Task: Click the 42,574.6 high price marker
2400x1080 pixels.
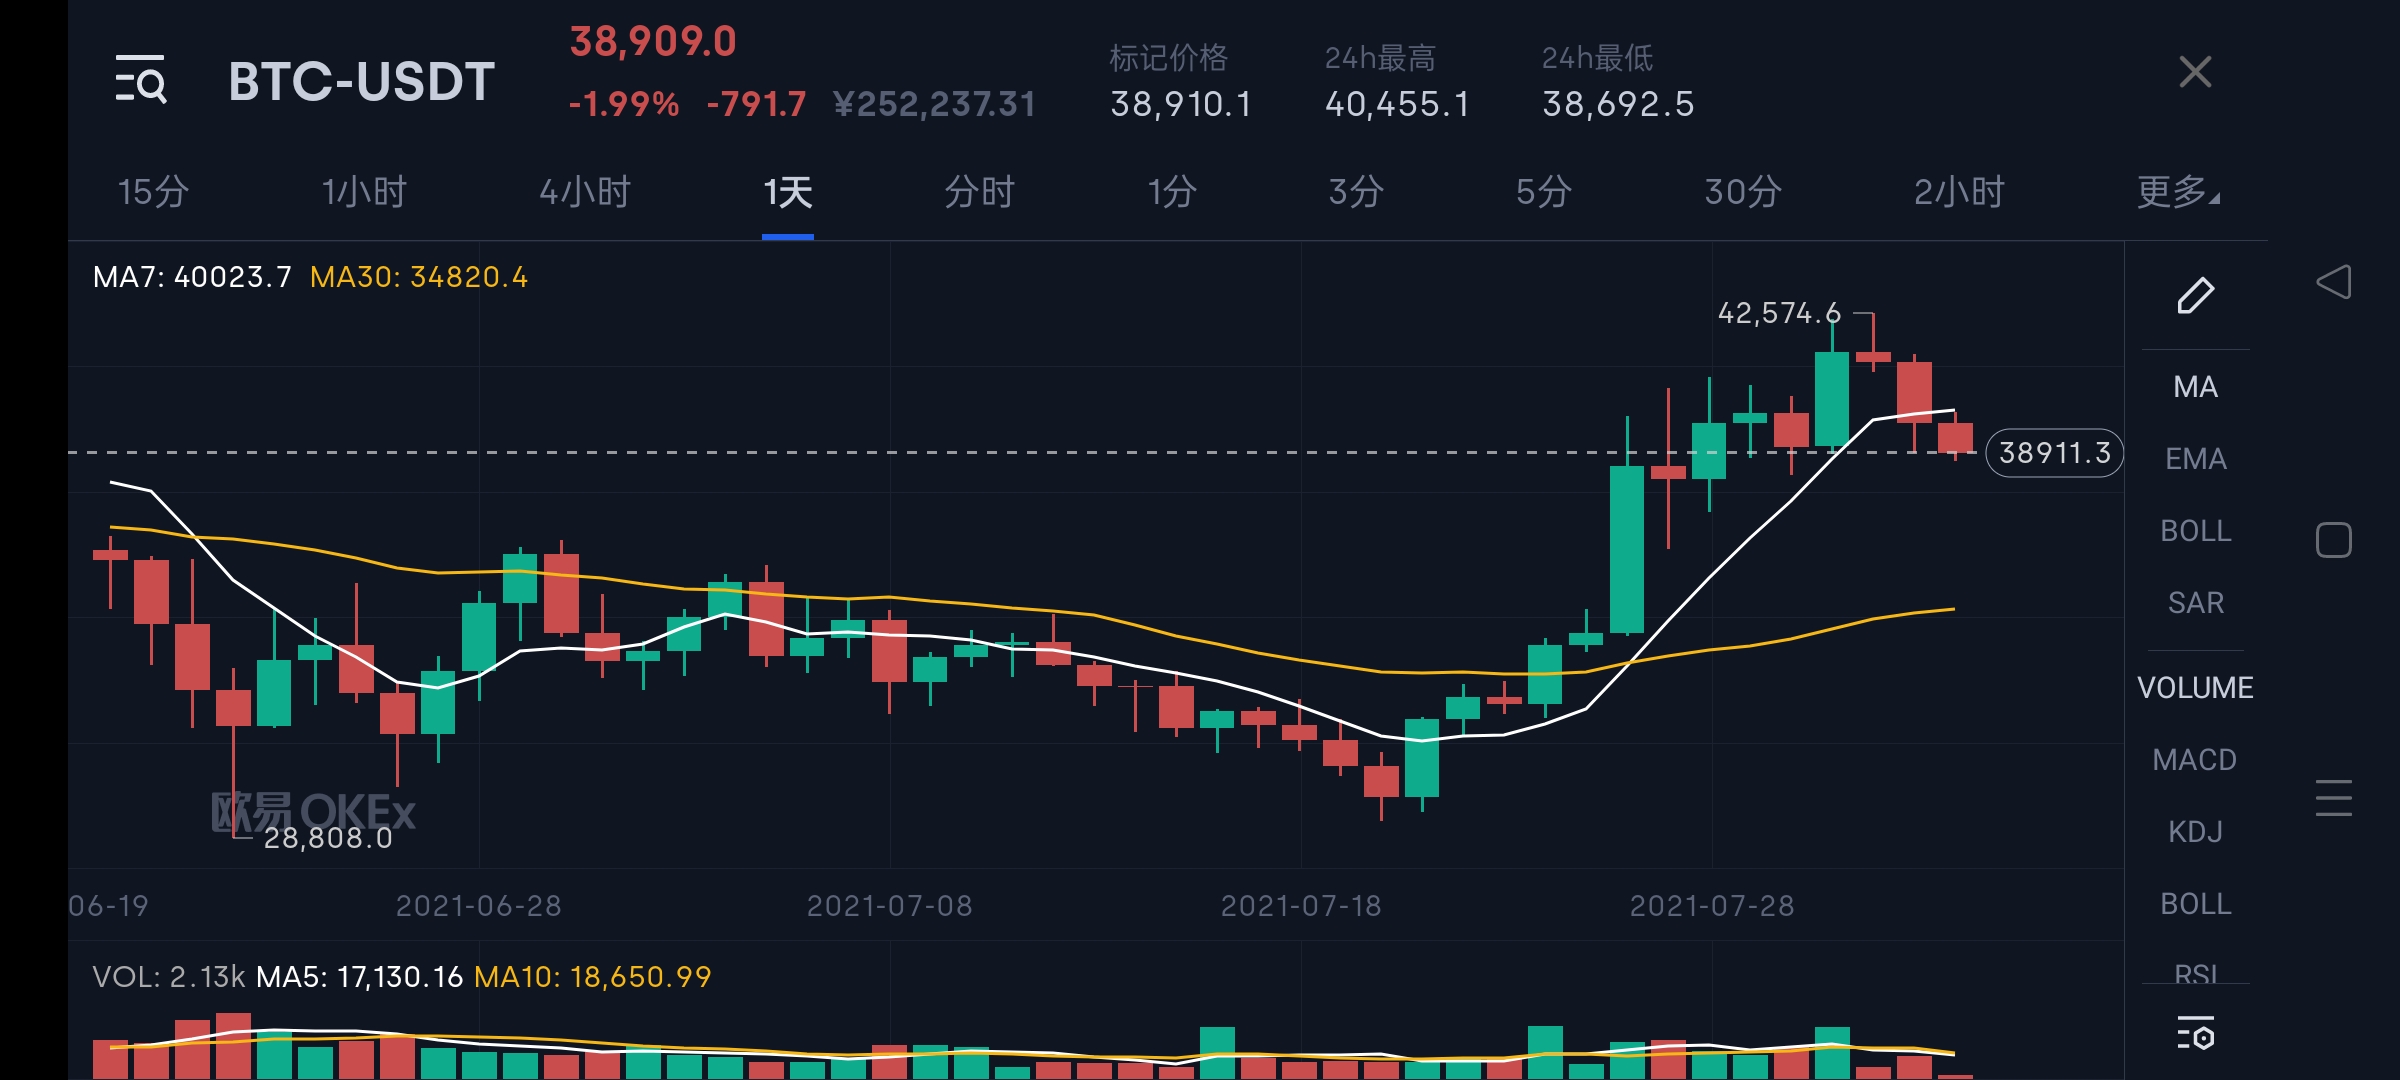Action: (1778, 314)
